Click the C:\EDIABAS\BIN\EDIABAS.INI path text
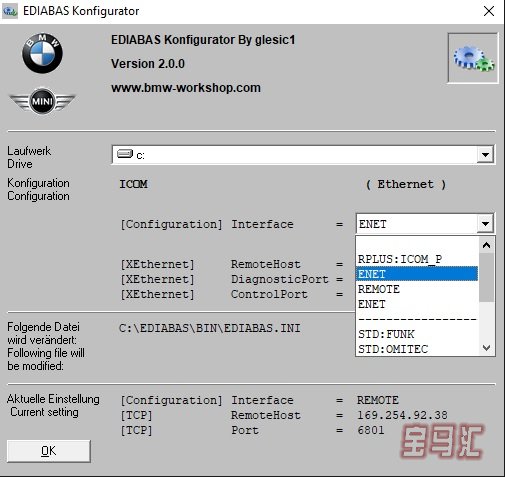 pyautogui.click(x=210, y=328)
